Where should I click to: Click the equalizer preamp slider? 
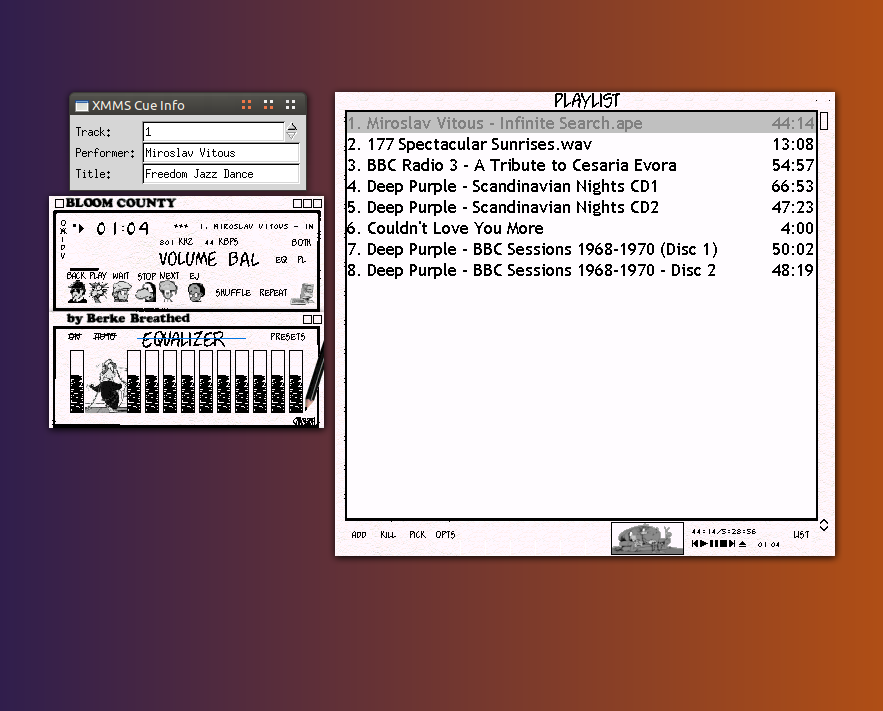click(x=77, y=382)
